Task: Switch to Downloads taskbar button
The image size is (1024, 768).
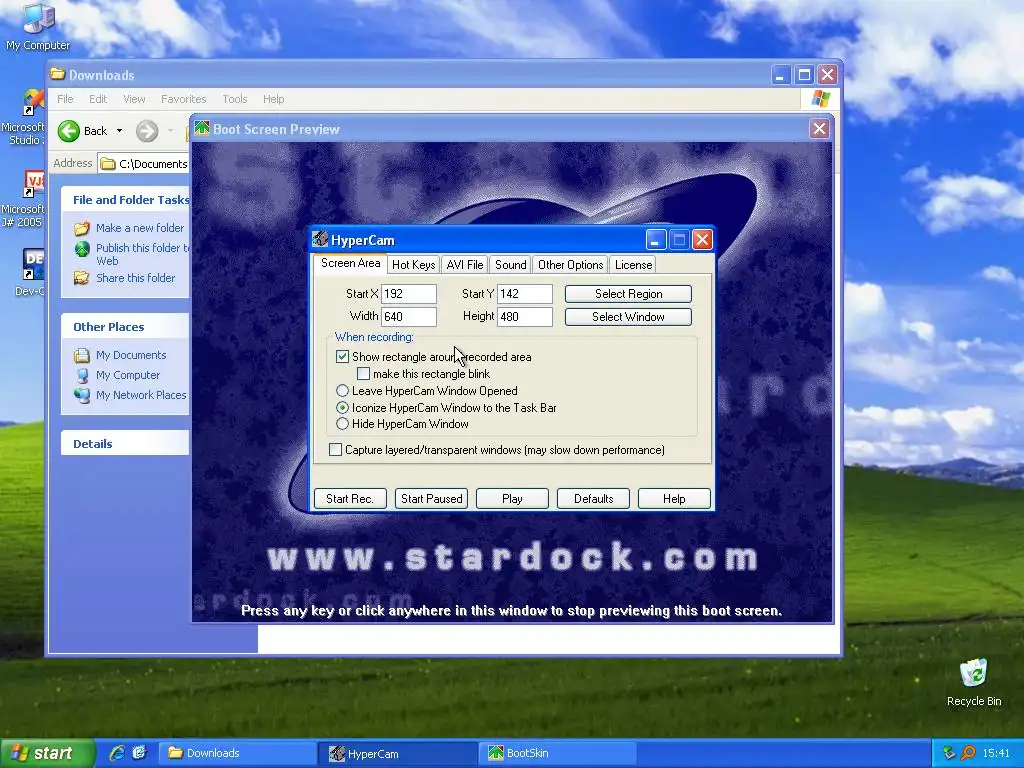Action: click(x=238, y=753)
